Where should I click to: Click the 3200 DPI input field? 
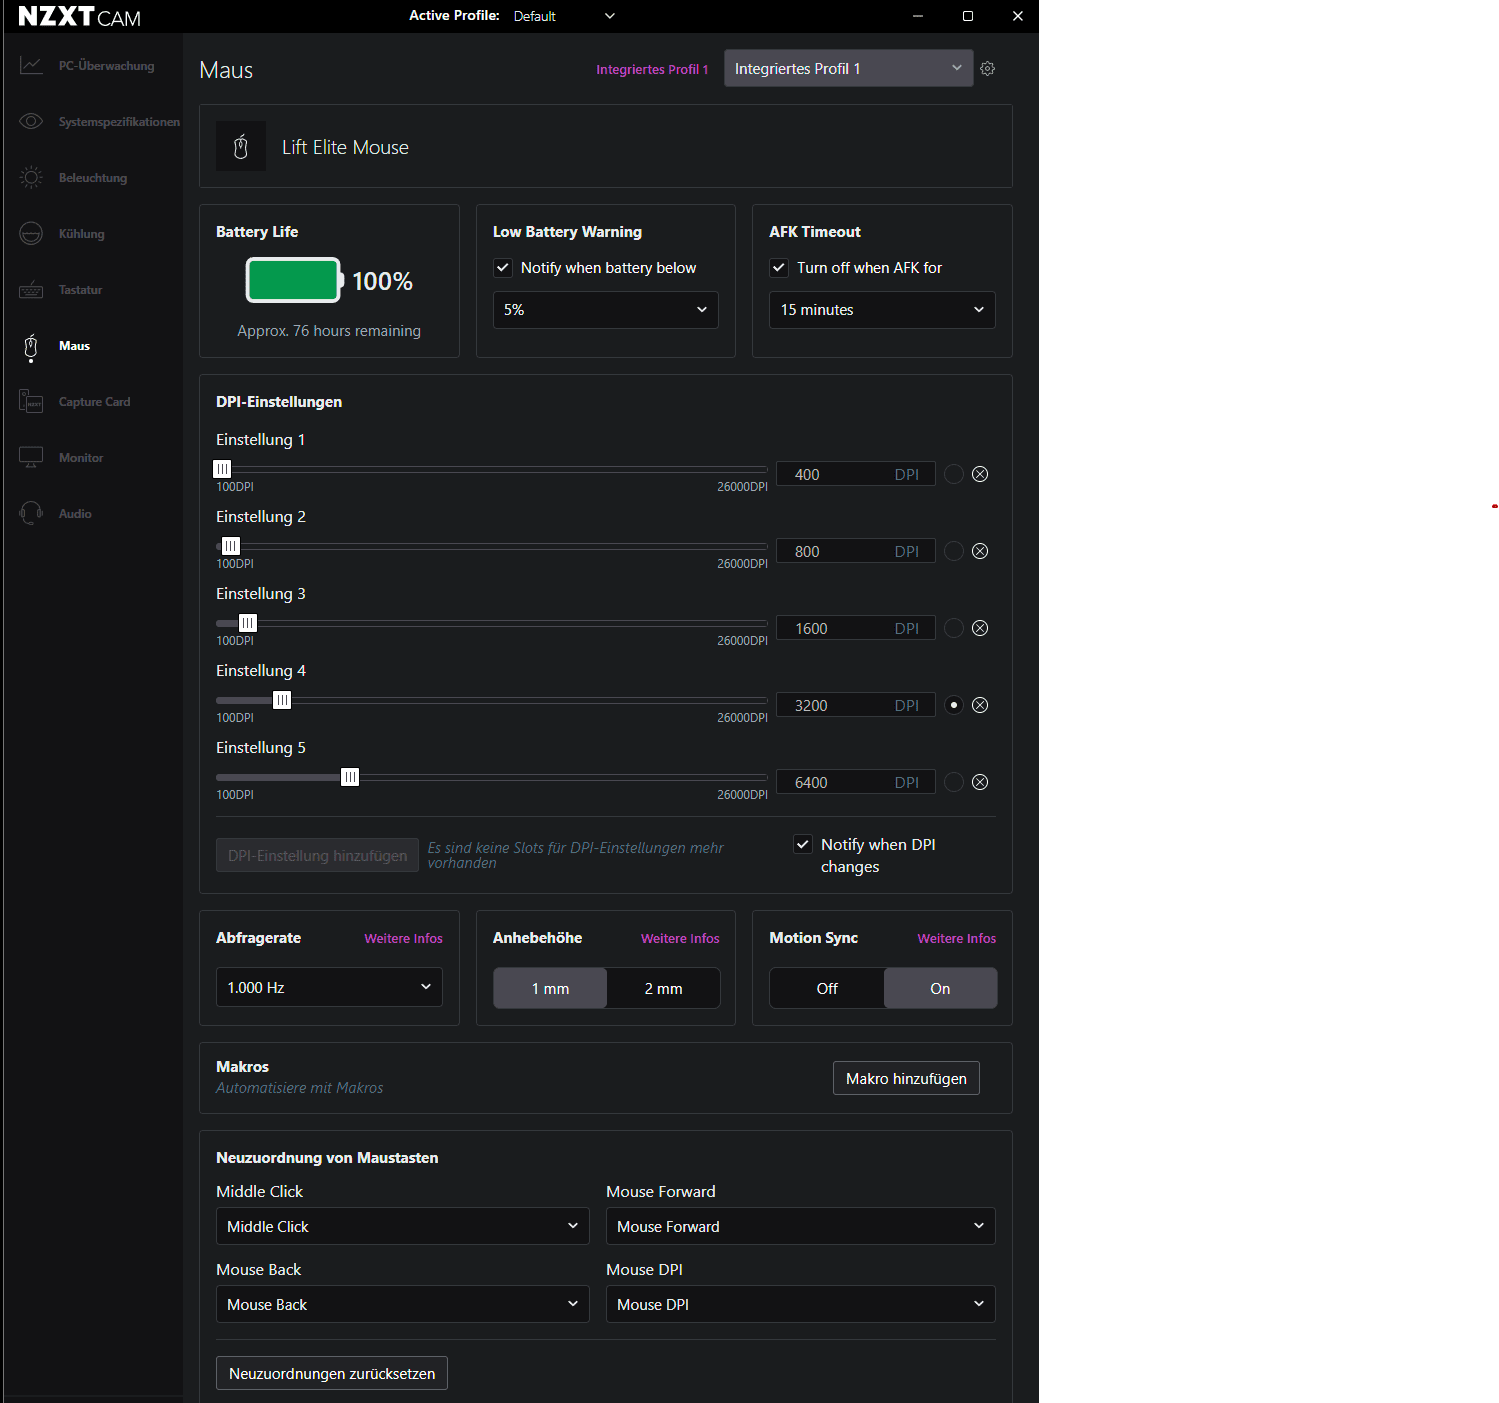[x=856, y=705]
